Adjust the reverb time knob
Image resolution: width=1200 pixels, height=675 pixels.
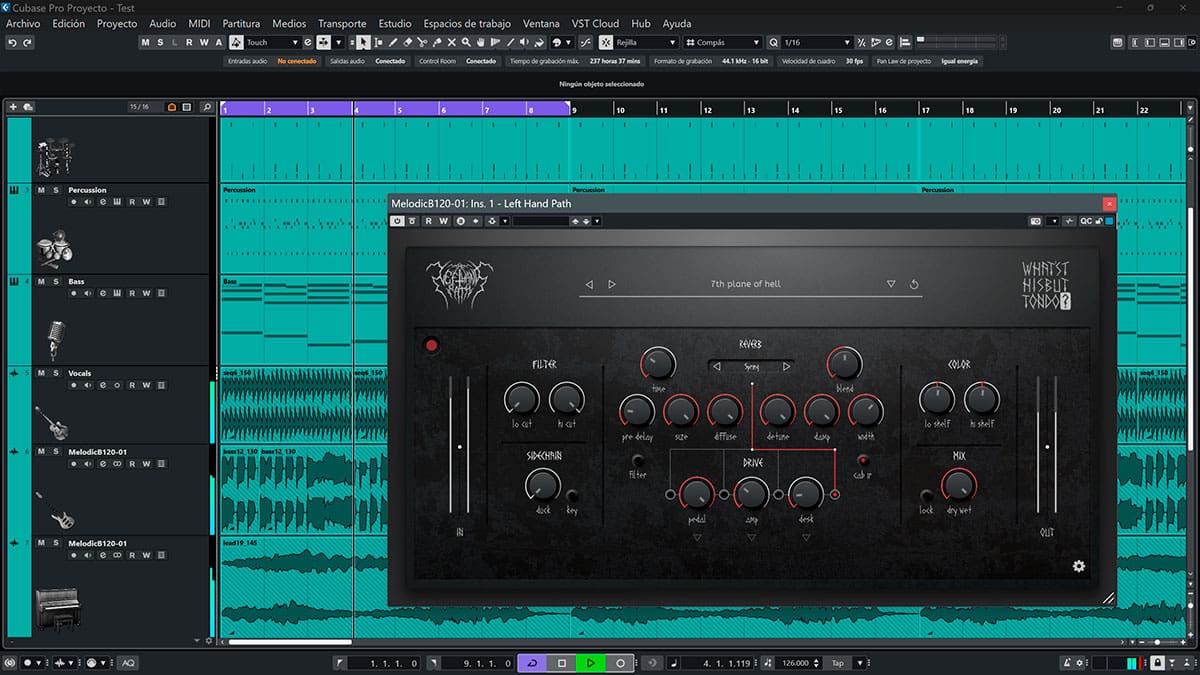(658, 364)
